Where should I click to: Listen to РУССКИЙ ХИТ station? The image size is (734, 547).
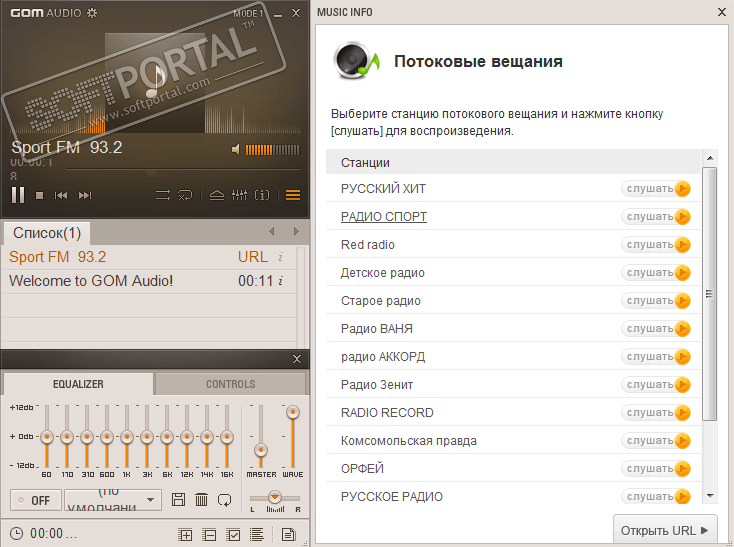[x=656, y=189]
